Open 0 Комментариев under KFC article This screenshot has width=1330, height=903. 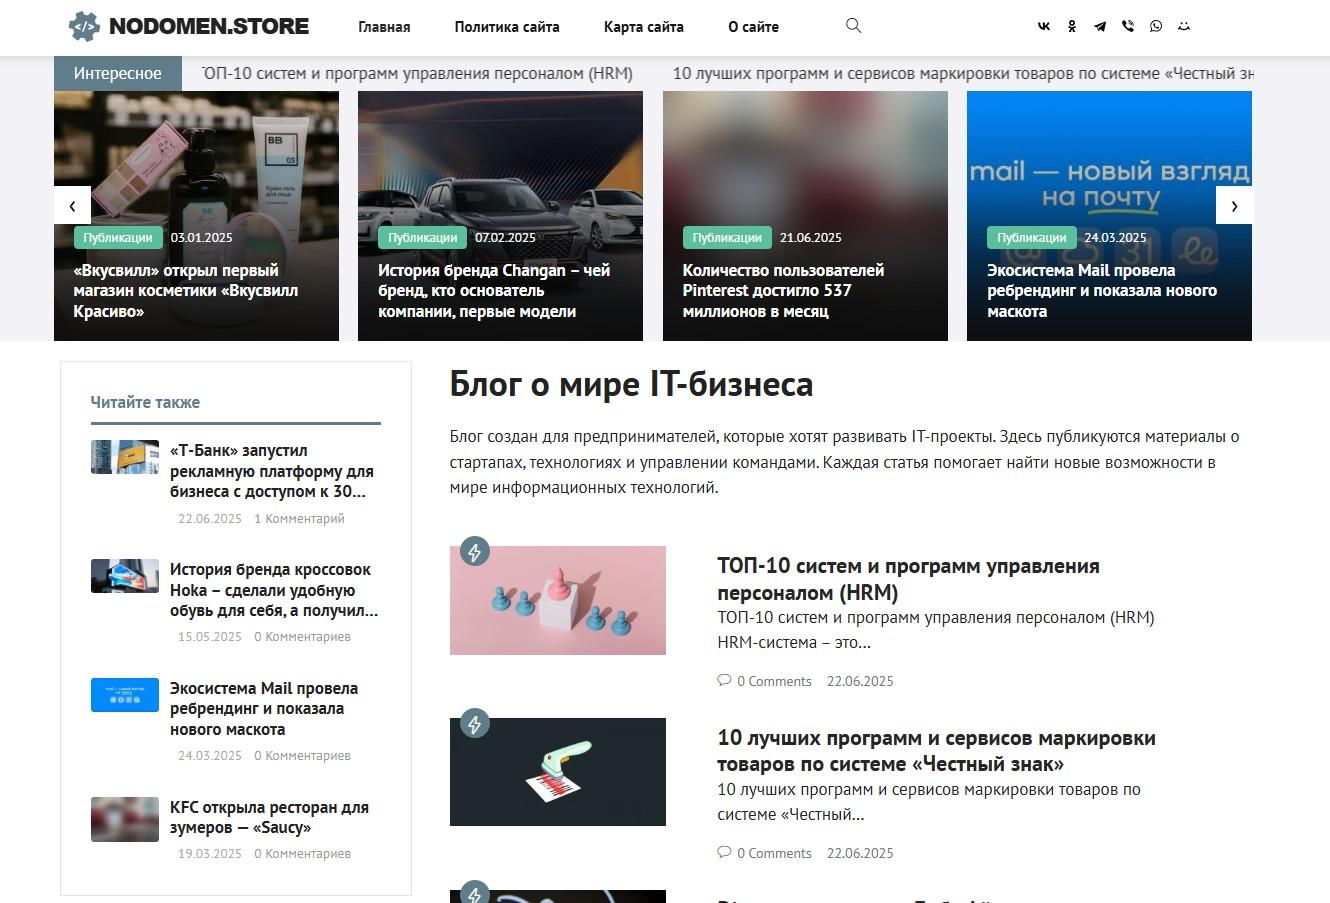(x=302, y=853)
